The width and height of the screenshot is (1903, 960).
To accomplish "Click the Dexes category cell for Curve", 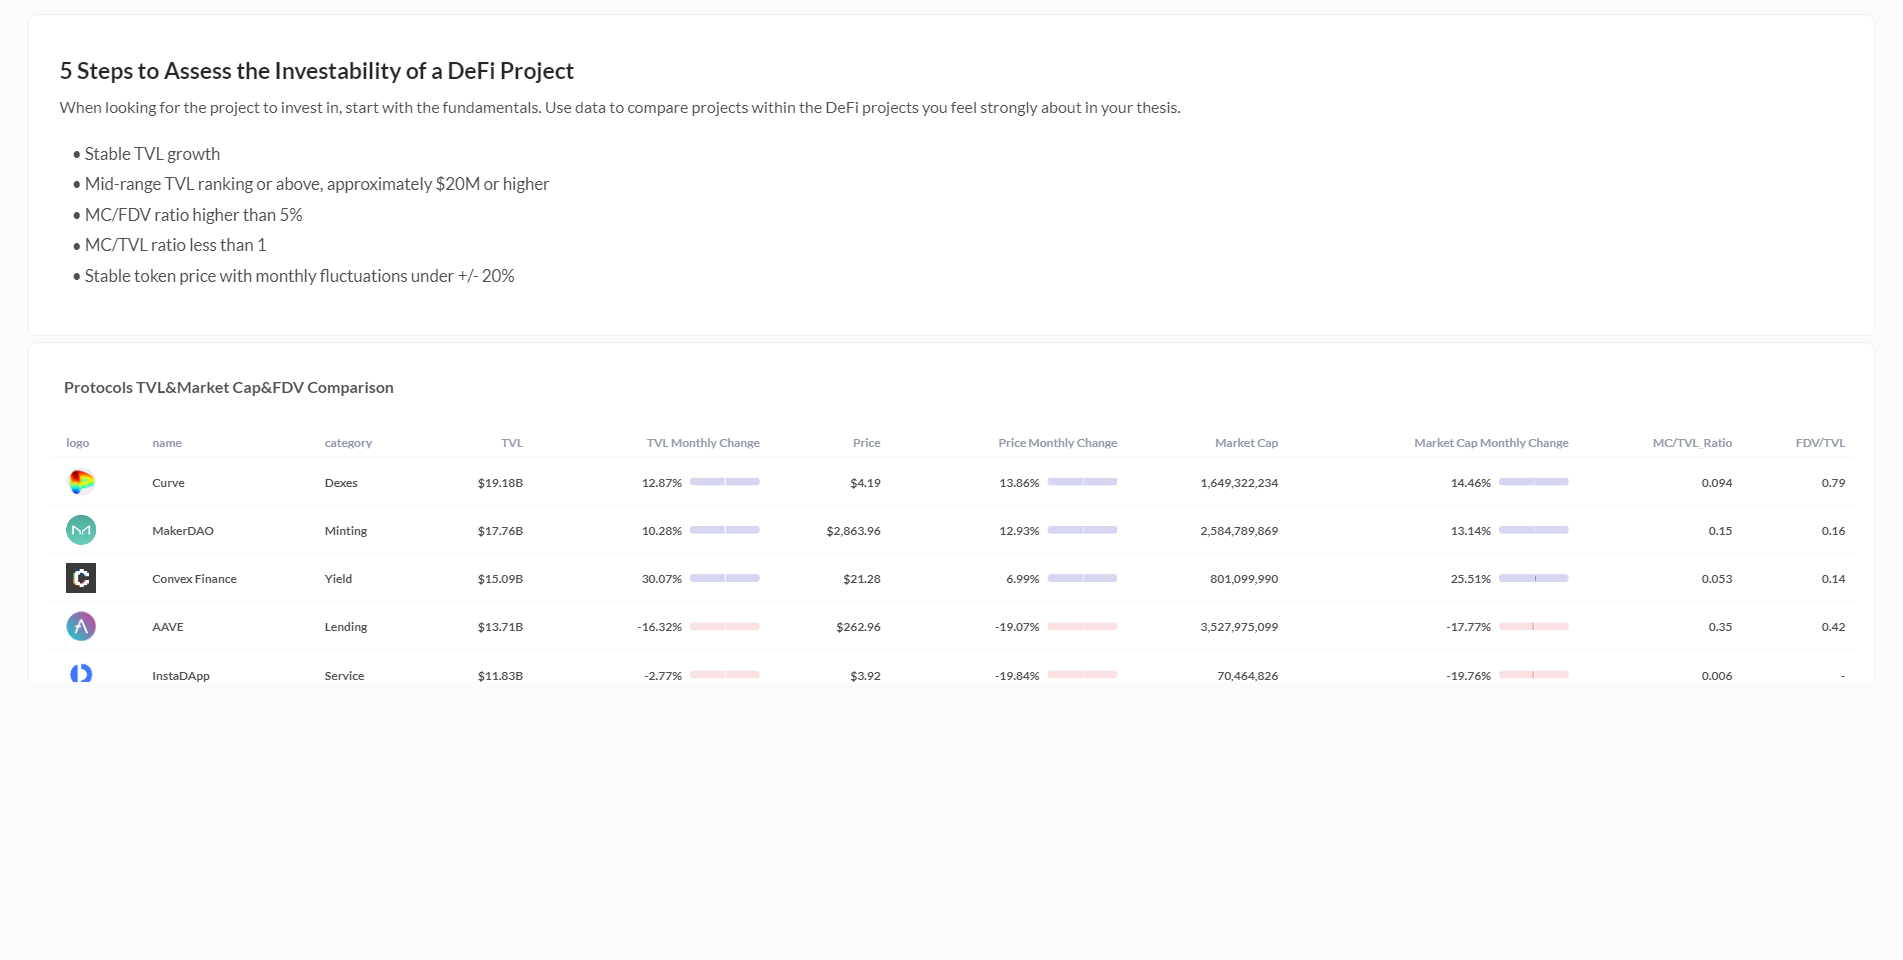I will coord(341,482).
